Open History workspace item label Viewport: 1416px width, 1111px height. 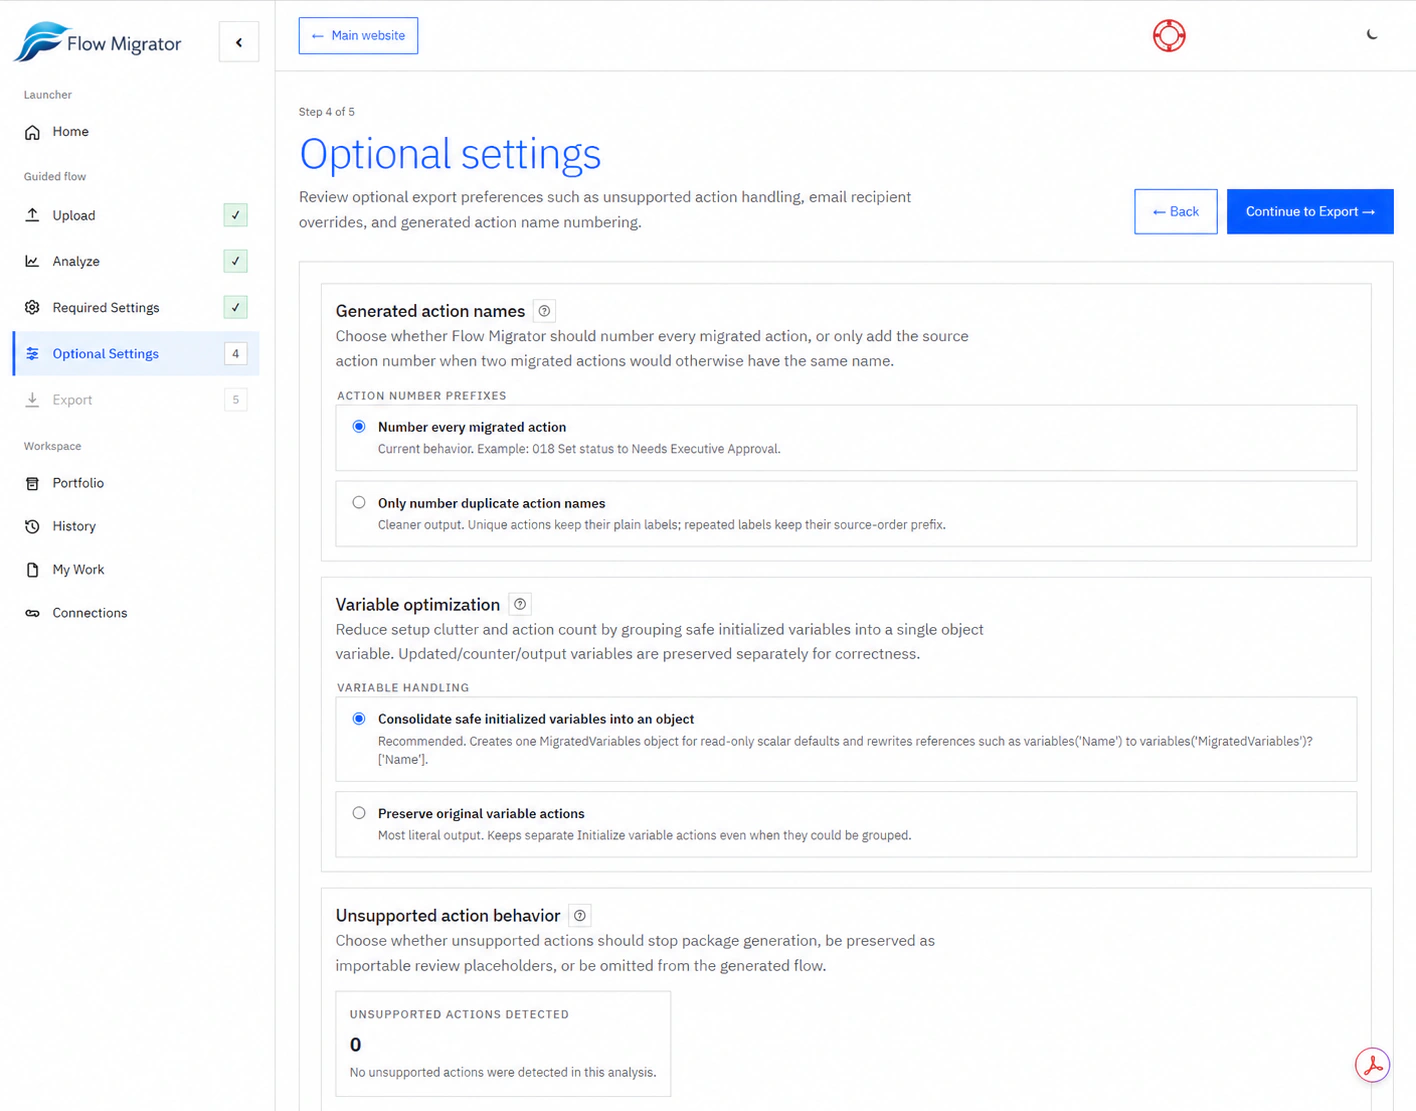coord(74,526)
